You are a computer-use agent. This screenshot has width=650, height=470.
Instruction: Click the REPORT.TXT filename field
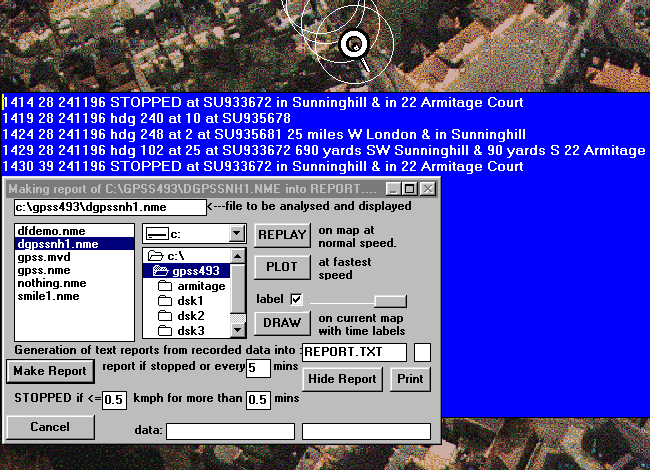pyautogui.click(x=354, y=352)
